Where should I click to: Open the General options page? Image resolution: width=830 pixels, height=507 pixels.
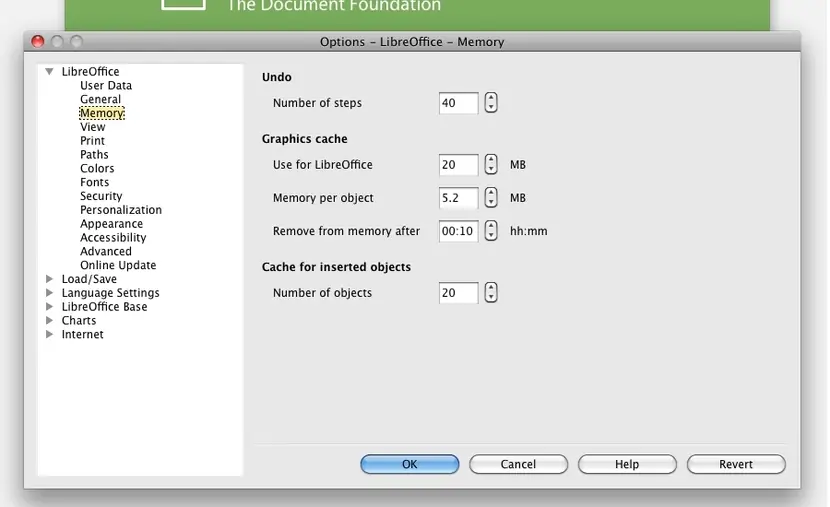point(101,99)
